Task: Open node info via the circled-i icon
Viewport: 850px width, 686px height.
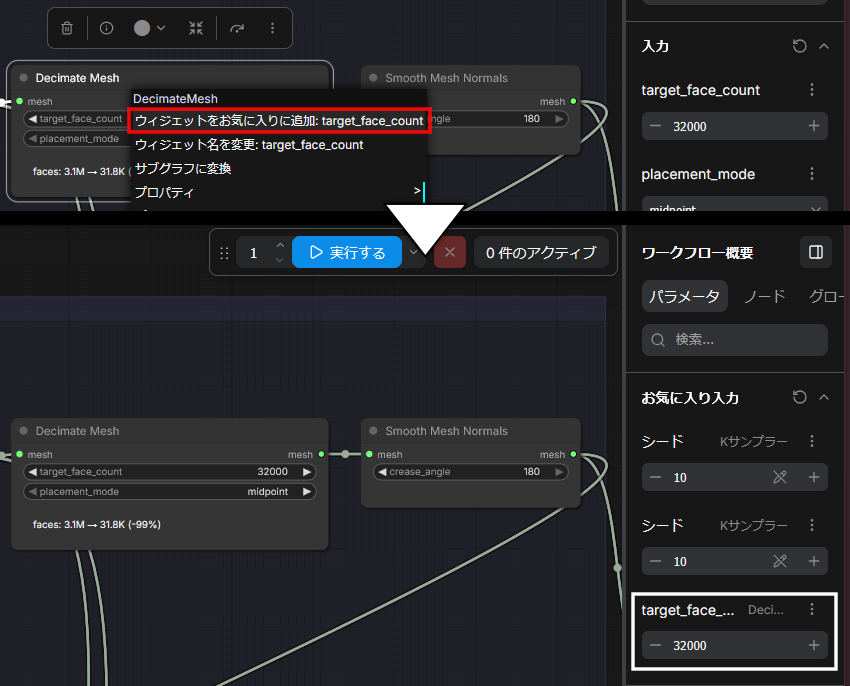Action: [x=106, y=28]
